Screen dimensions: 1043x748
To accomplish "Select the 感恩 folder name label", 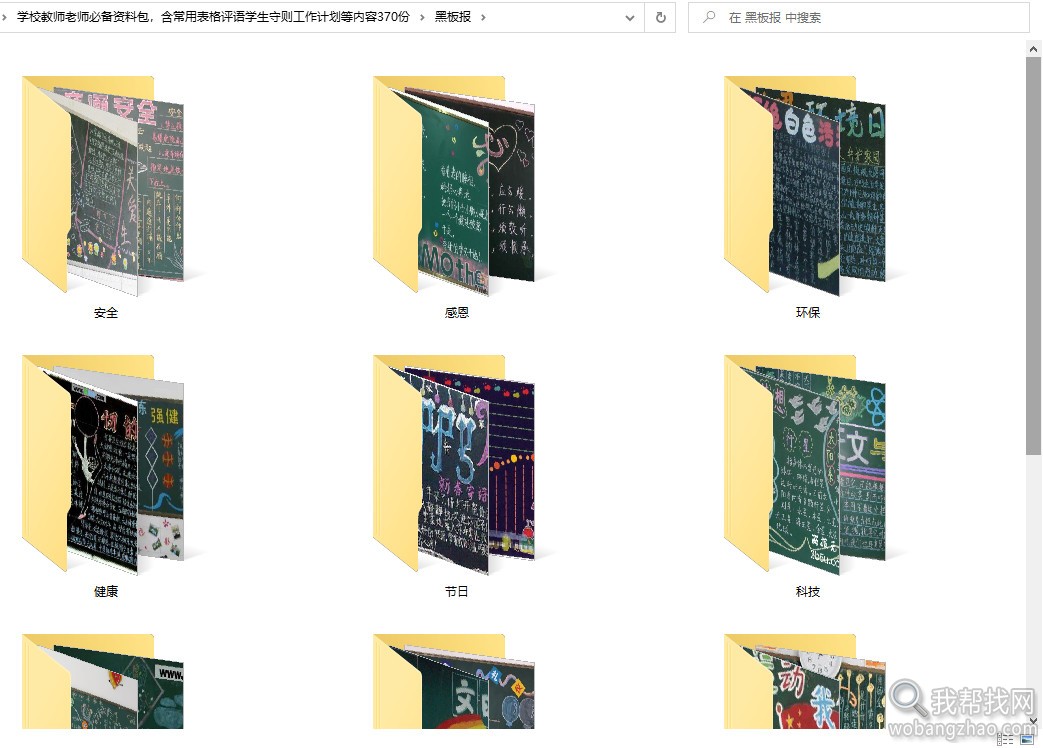I will (456, 312).
